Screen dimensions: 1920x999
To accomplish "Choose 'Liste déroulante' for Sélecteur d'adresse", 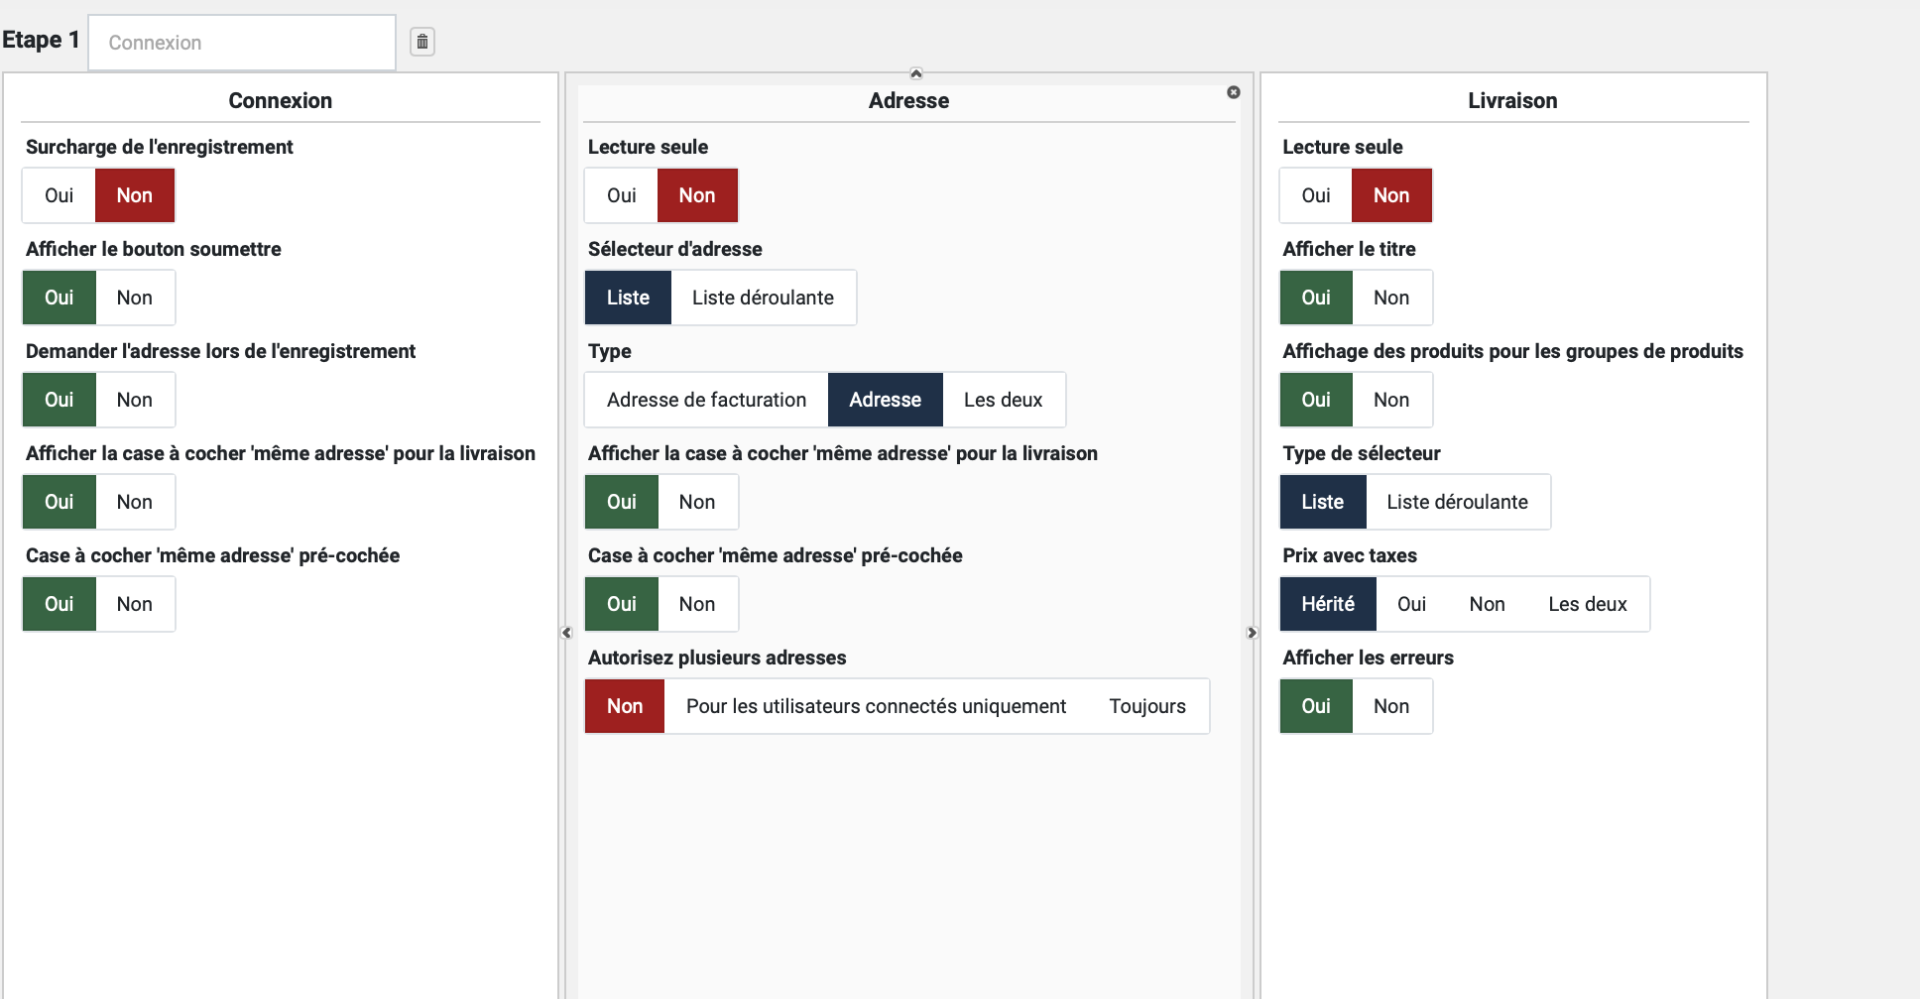I will tap(762, 298).
